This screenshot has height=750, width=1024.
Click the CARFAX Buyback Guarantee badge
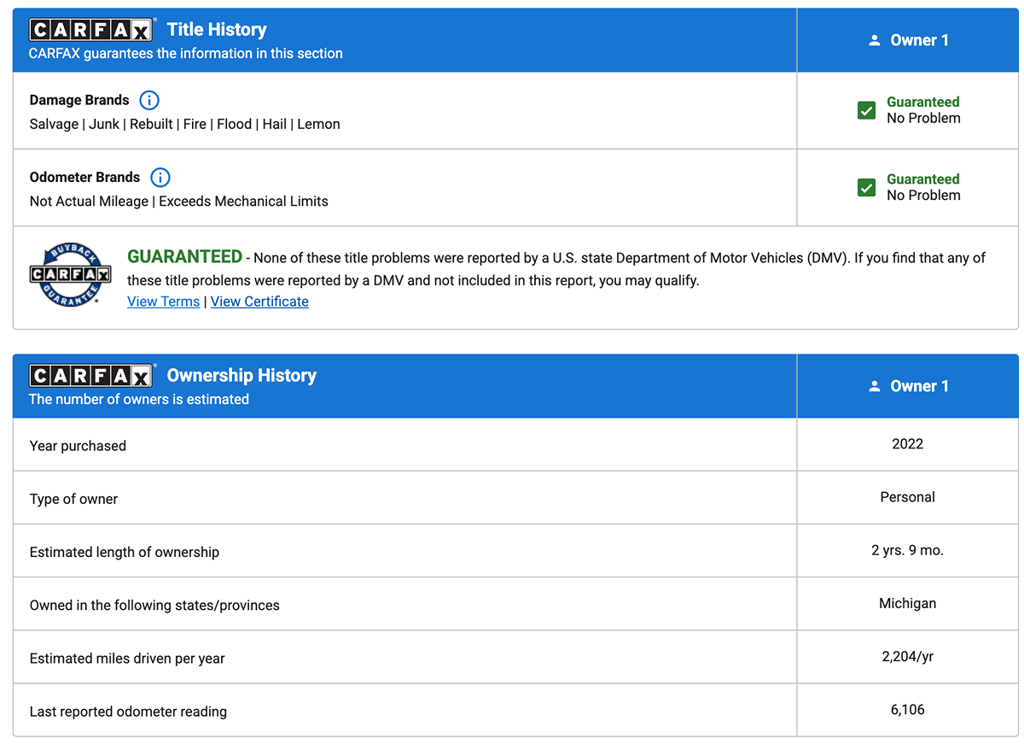(x=69, y=274)
